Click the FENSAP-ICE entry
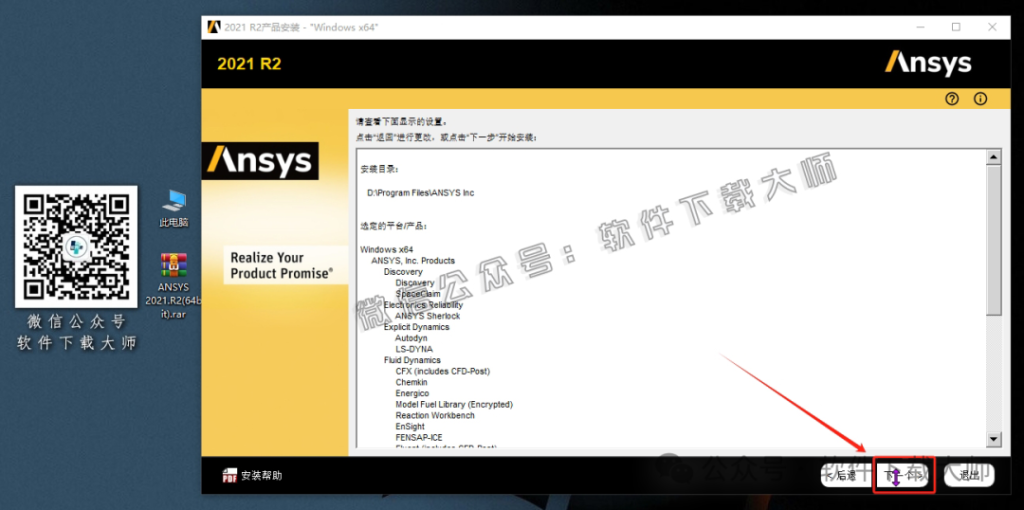This screenshot has width=1024, height=510. 420,438
